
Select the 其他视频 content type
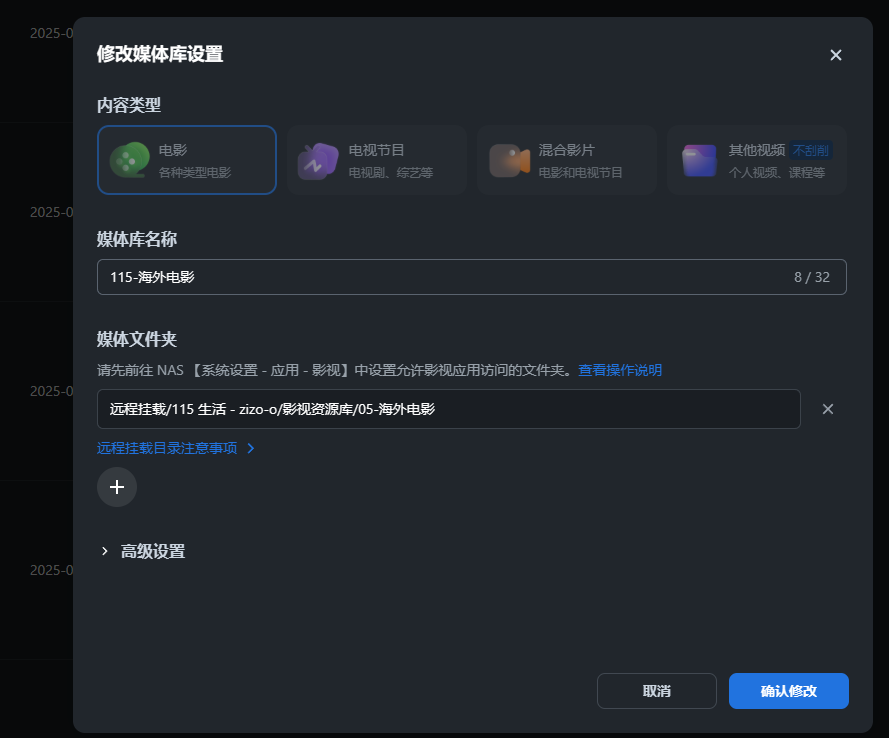[756, 160]
